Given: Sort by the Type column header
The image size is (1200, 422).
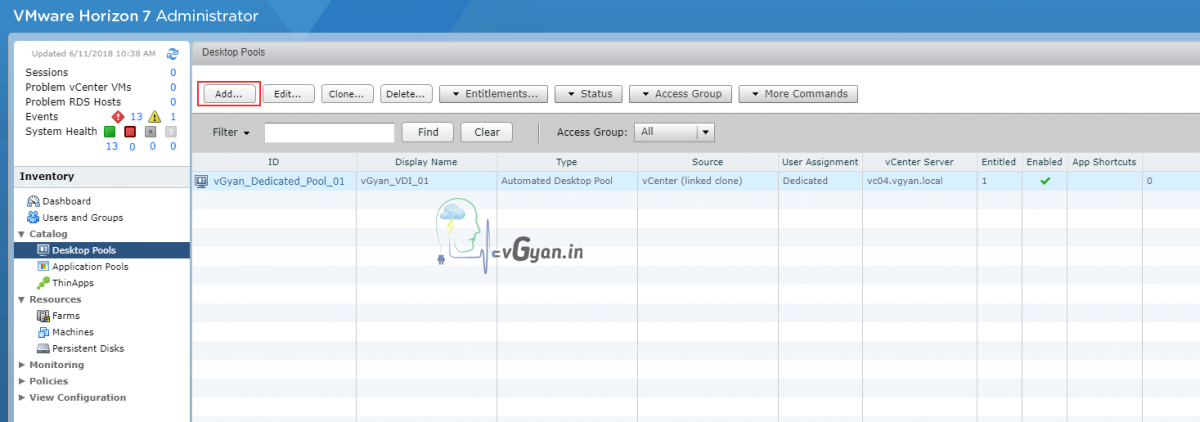Looking at the screenshot, I should [x=567, y=162].
